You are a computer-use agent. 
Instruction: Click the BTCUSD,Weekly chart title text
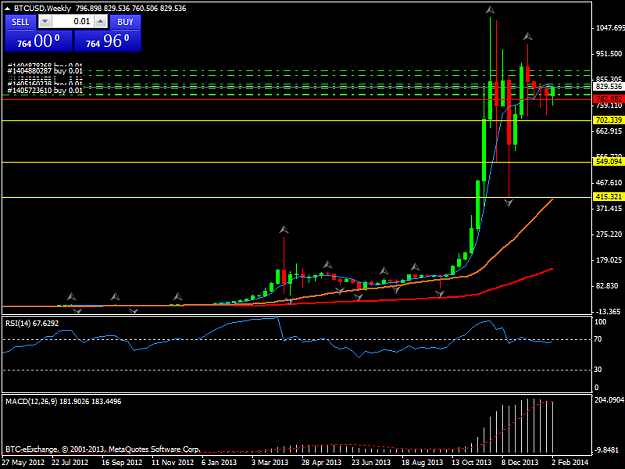click(42, 8)
